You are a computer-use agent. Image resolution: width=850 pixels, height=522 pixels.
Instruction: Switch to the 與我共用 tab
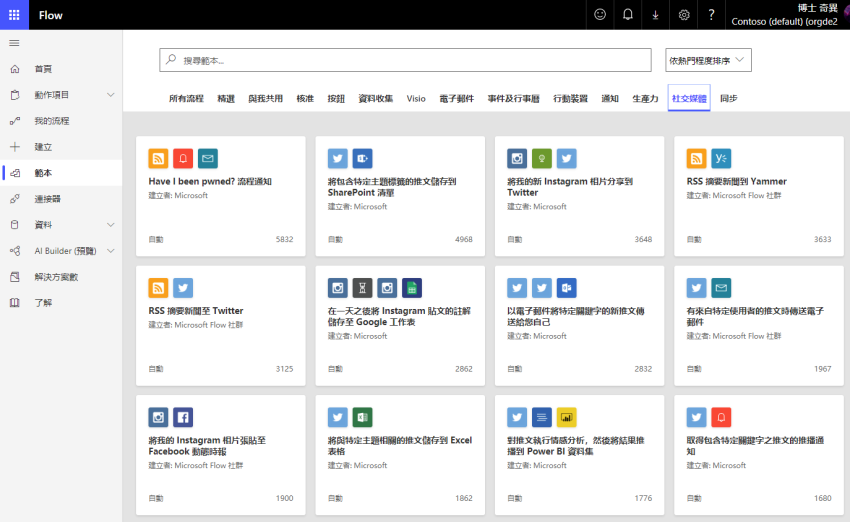(x=266, y=99)
